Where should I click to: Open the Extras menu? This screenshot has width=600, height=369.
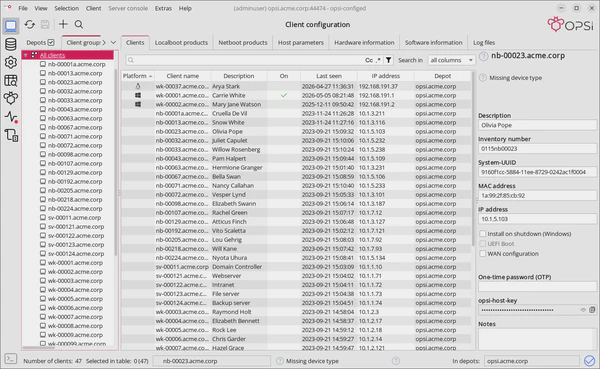[163, 8]
